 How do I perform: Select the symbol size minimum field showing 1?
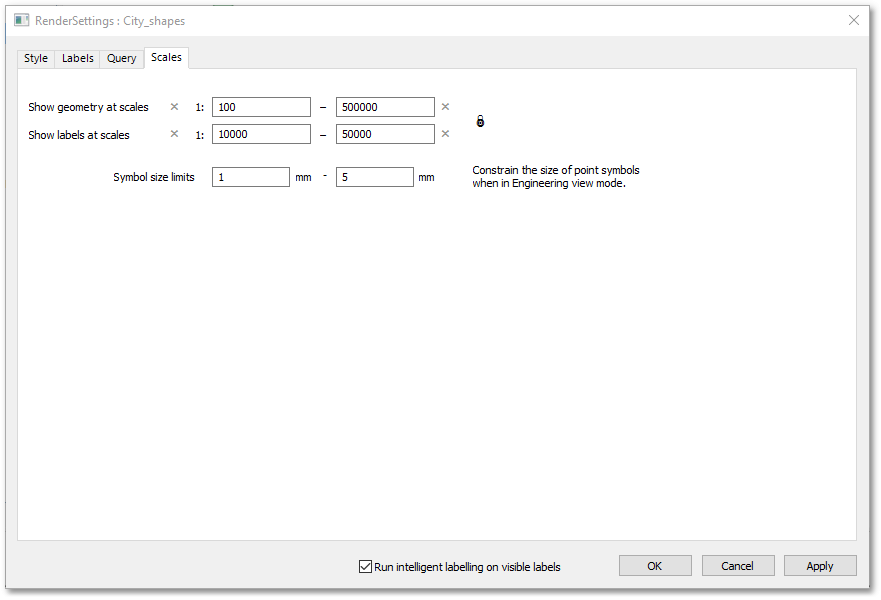[251, 177]
